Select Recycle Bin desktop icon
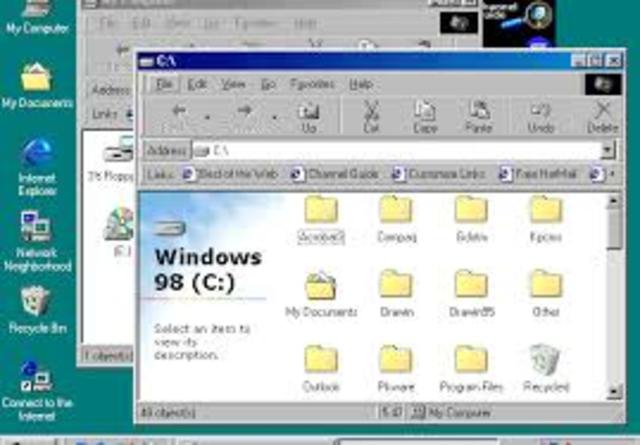This screenshot has height=445, width=640. [x=37, y=310]
